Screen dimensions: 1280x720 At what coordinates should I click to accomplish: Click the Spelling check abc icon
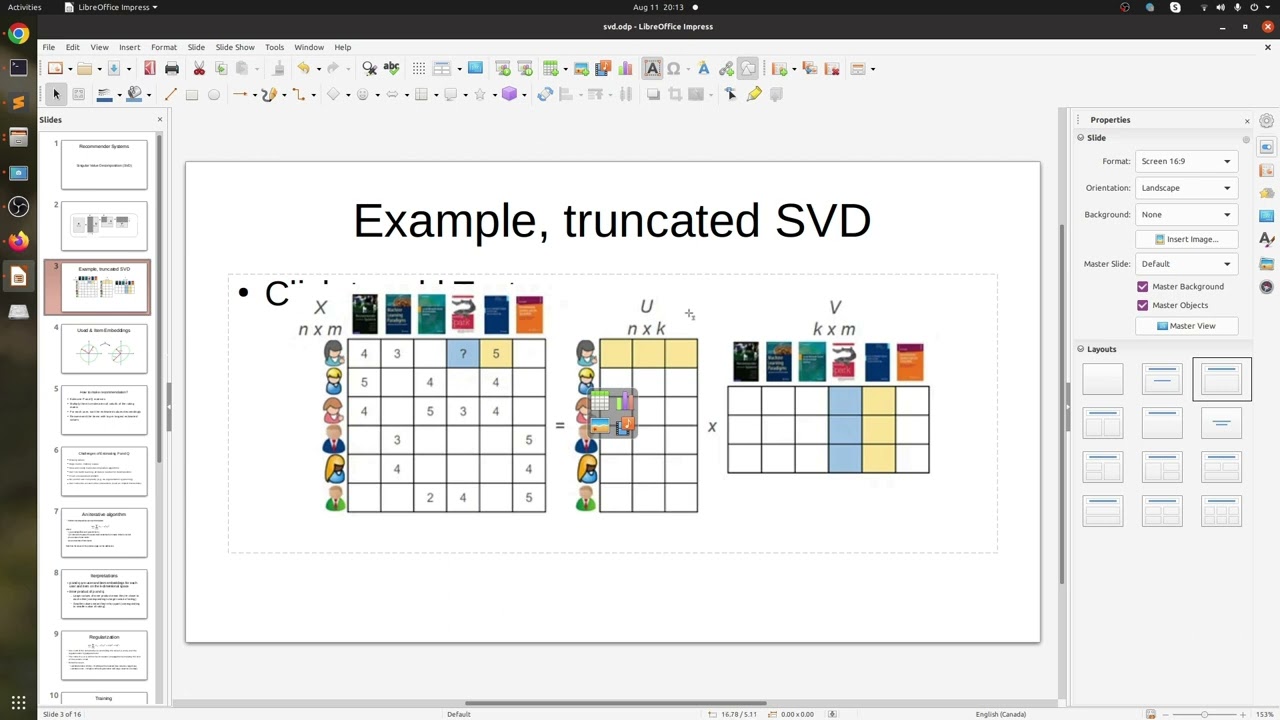(x=391, y=68)
